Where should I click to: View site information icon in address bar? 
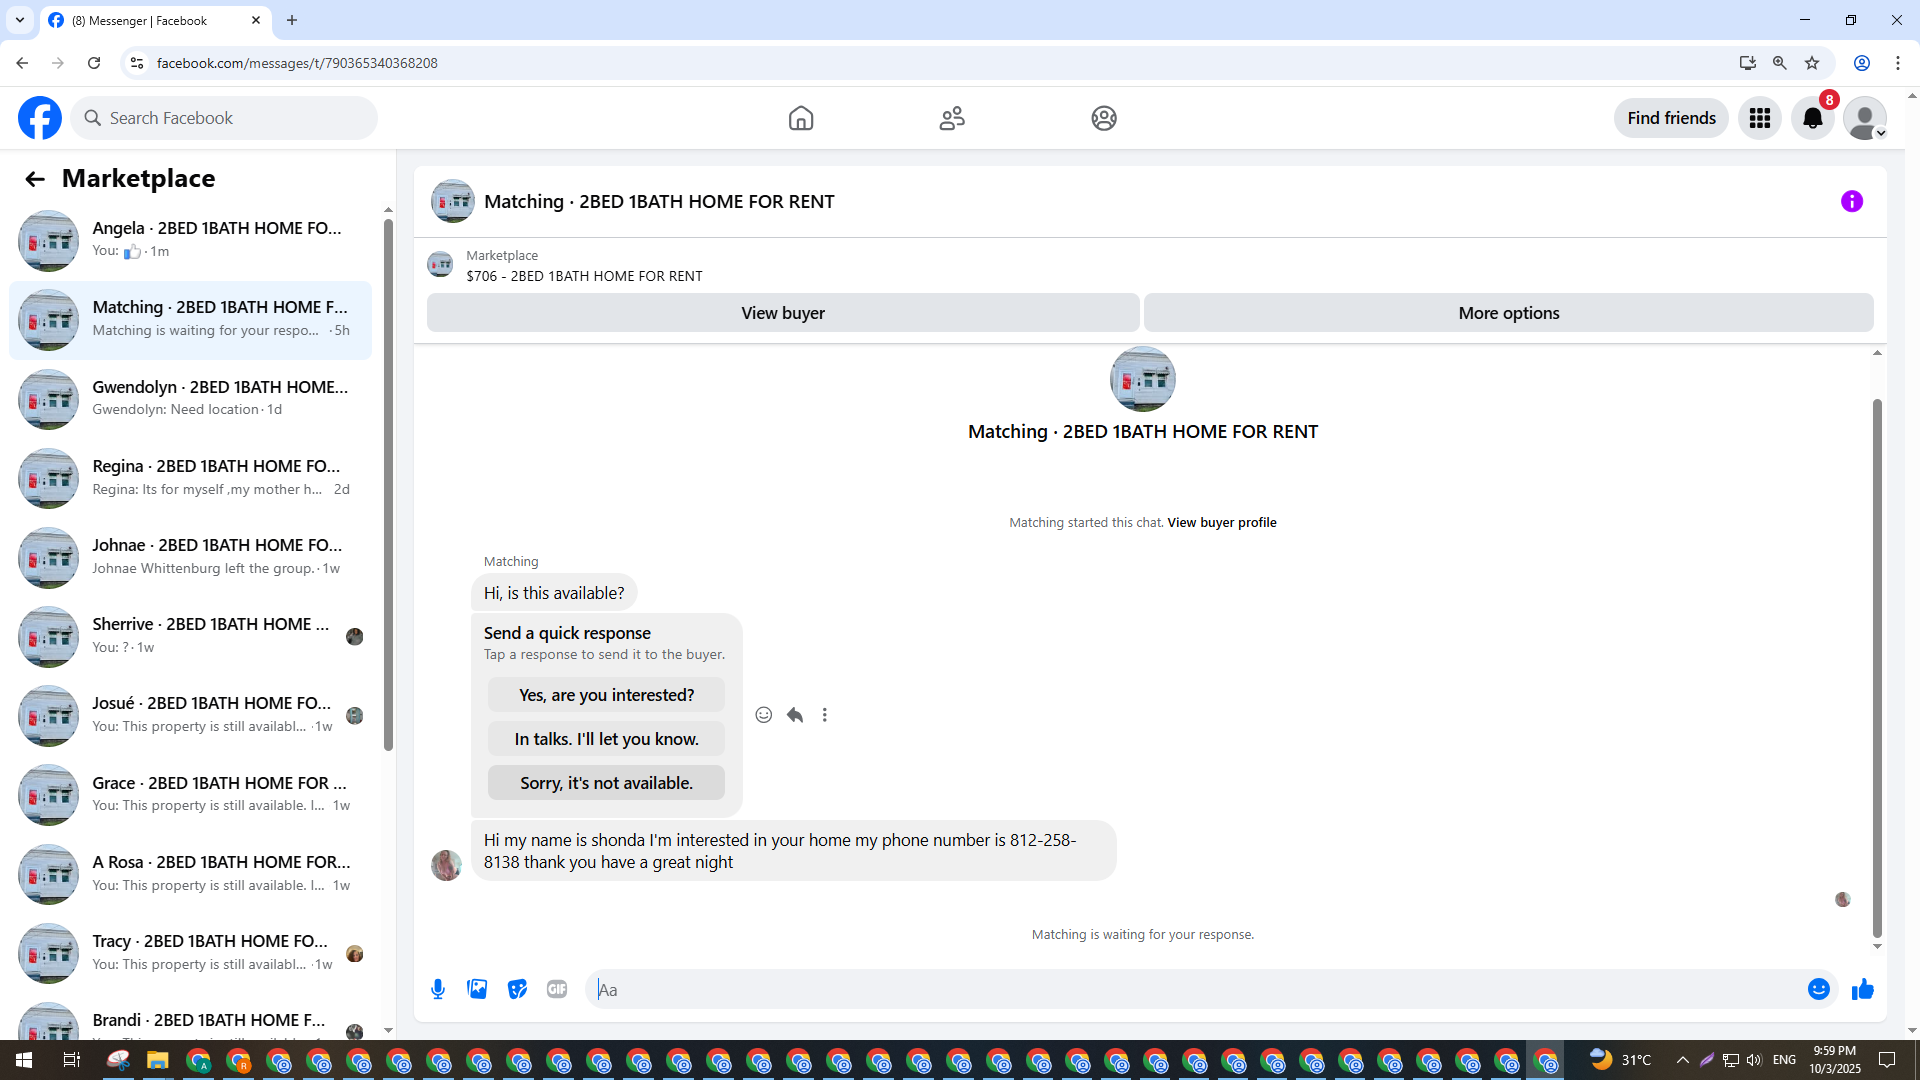tap(137, 63)
